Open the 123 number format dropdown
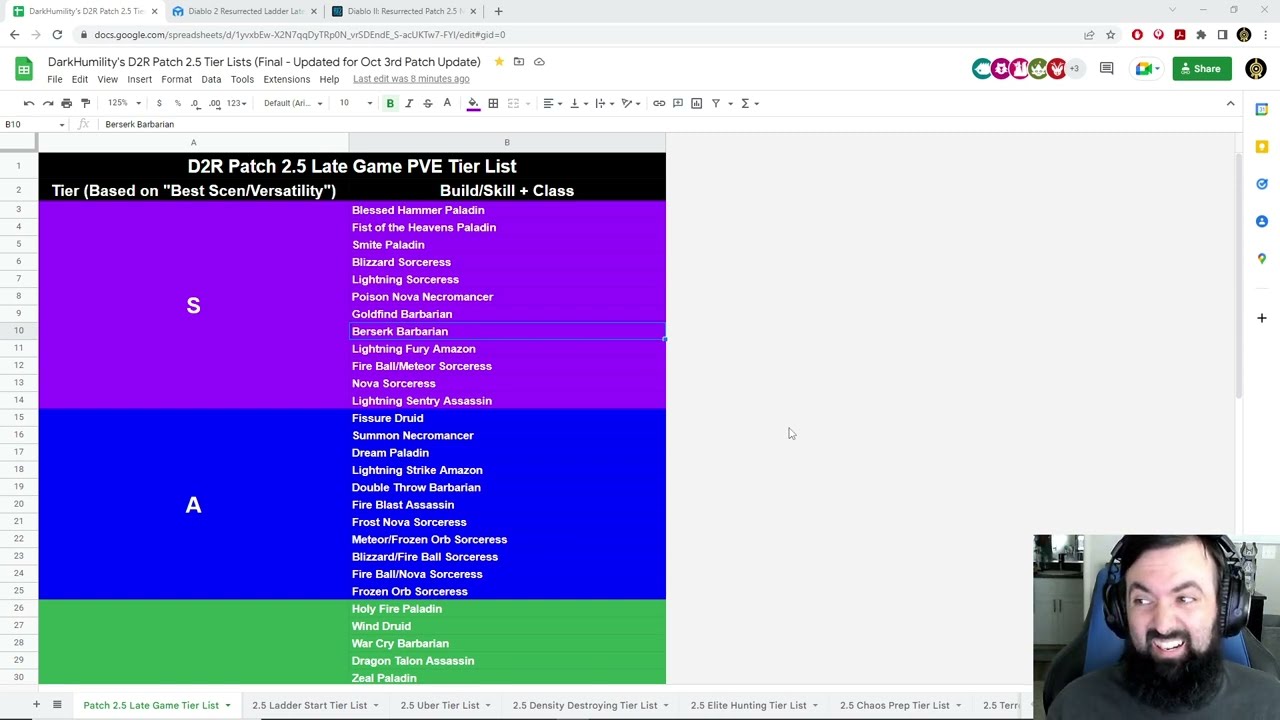Image resolution: width=1280 pixels, height=720 pixels. pos(236,103)
